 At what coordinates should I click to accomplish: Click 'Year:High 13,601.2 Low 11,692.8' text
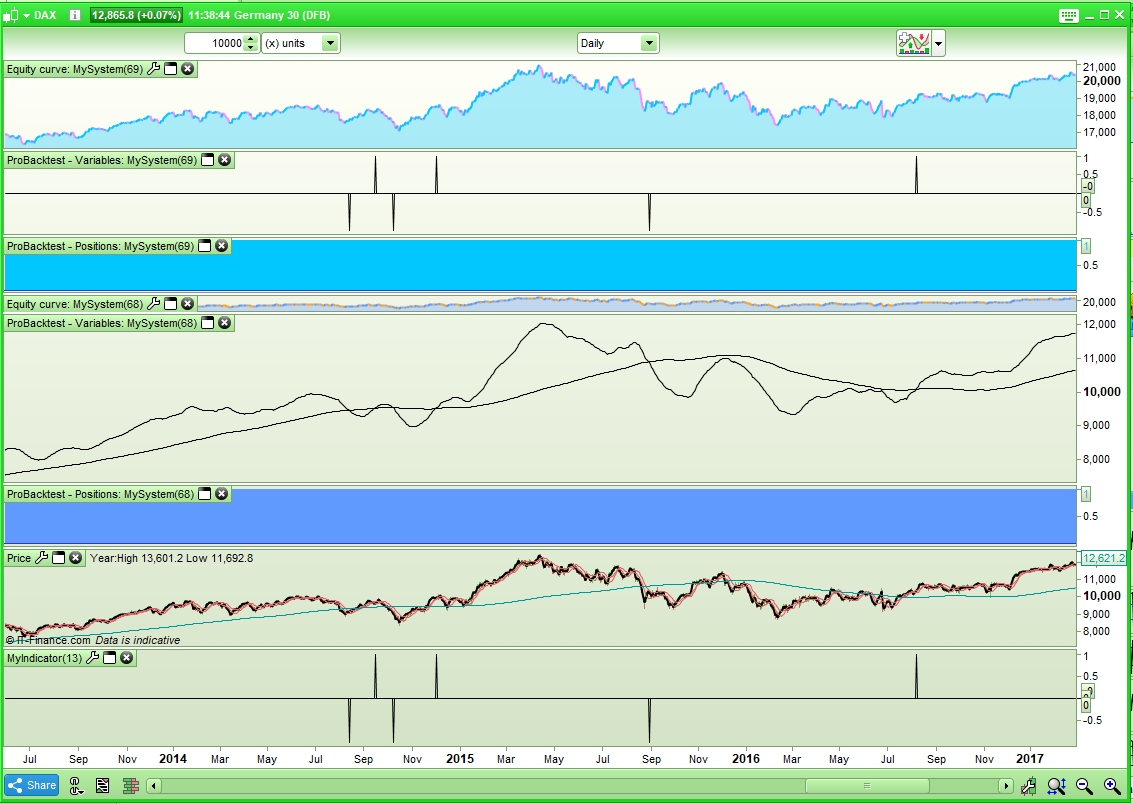pyautogui.click(x=171, y=558)
